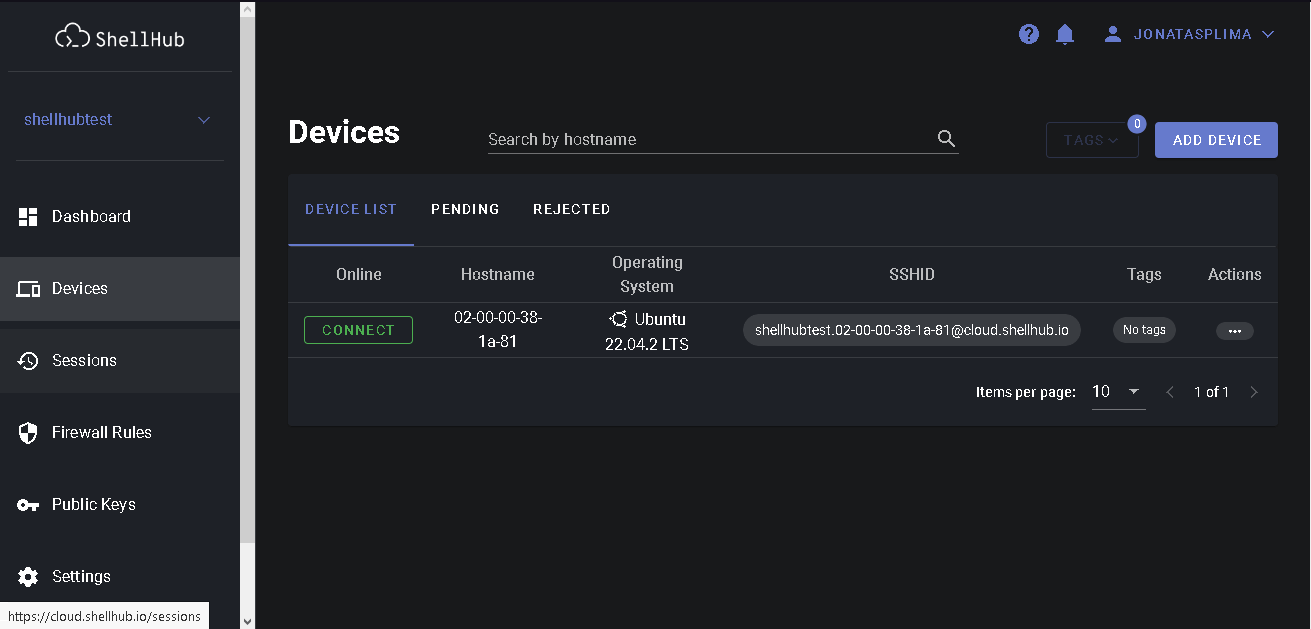Click the Add Device button
This screenshot has width=1311, height=629.
tap(1216, 140)
